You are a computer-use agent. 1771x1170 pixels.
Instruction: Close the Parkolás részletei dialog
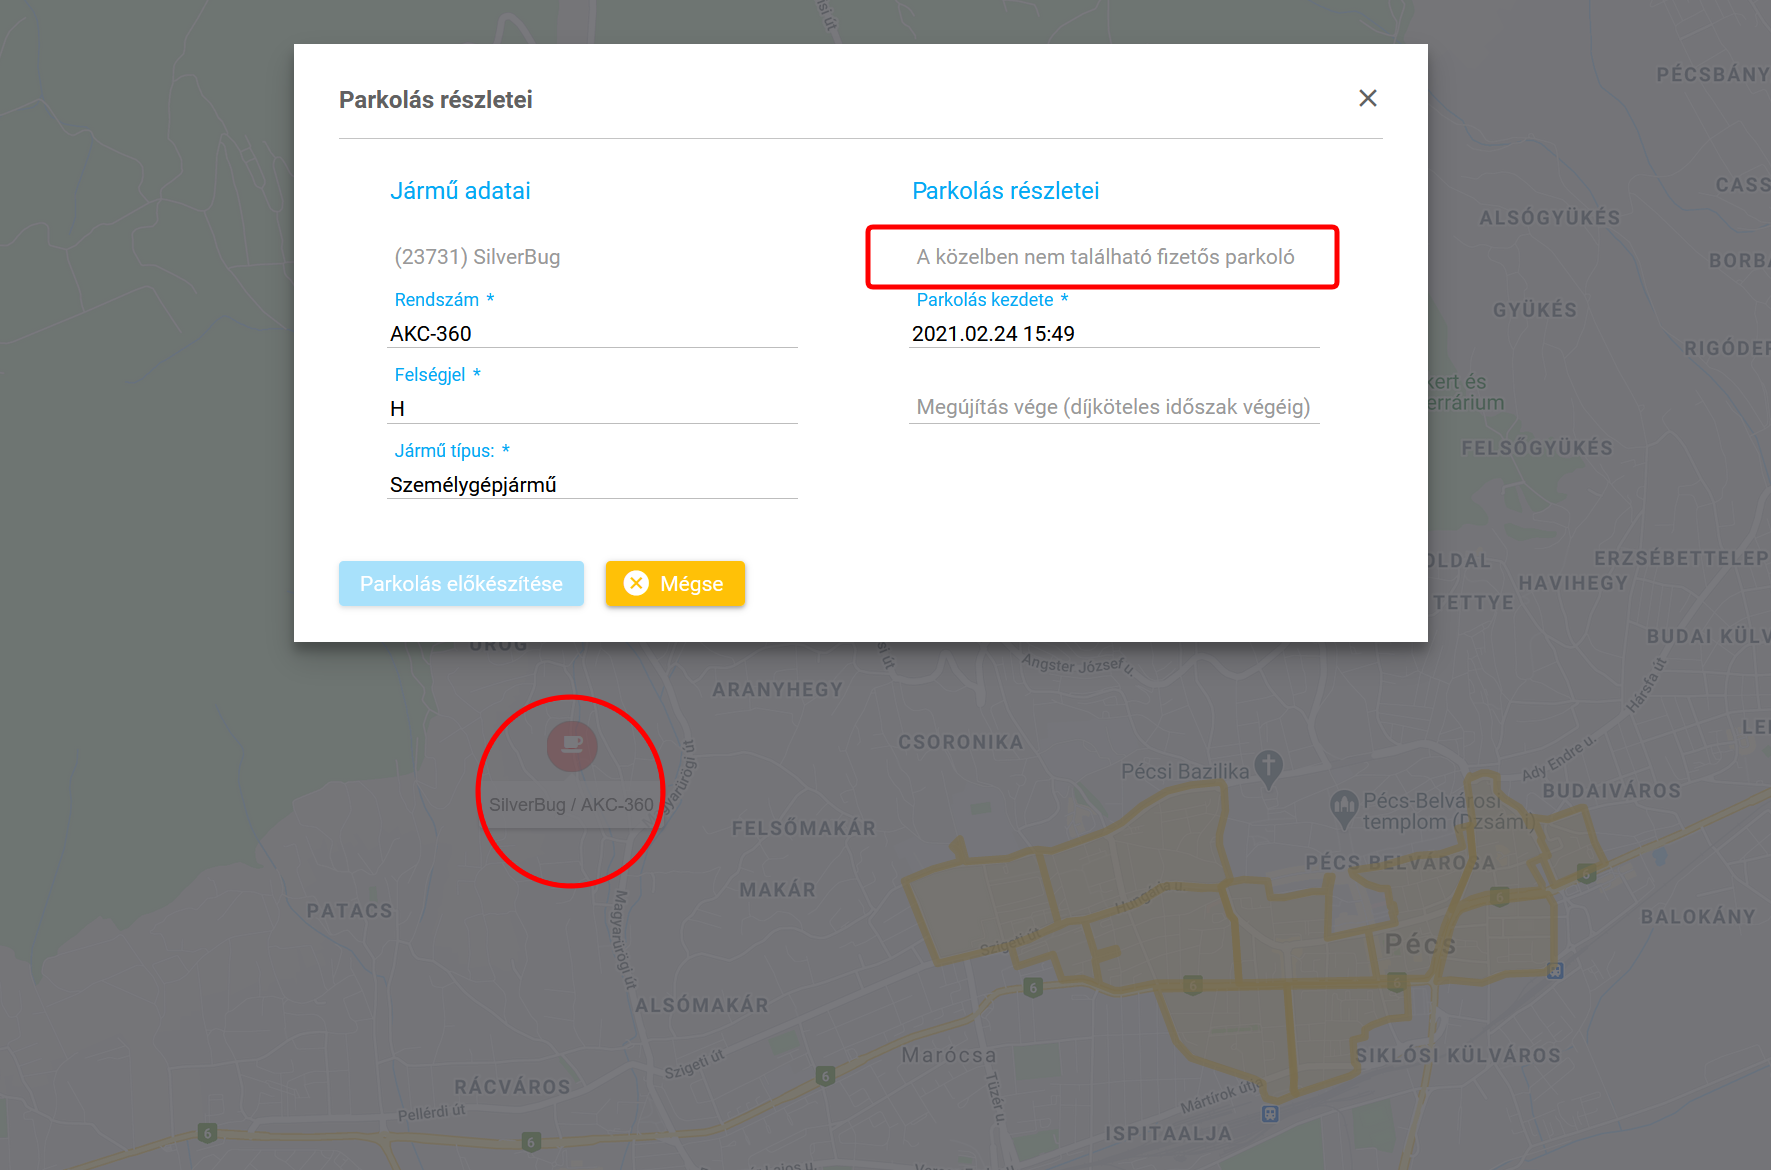coord(1367,98)
